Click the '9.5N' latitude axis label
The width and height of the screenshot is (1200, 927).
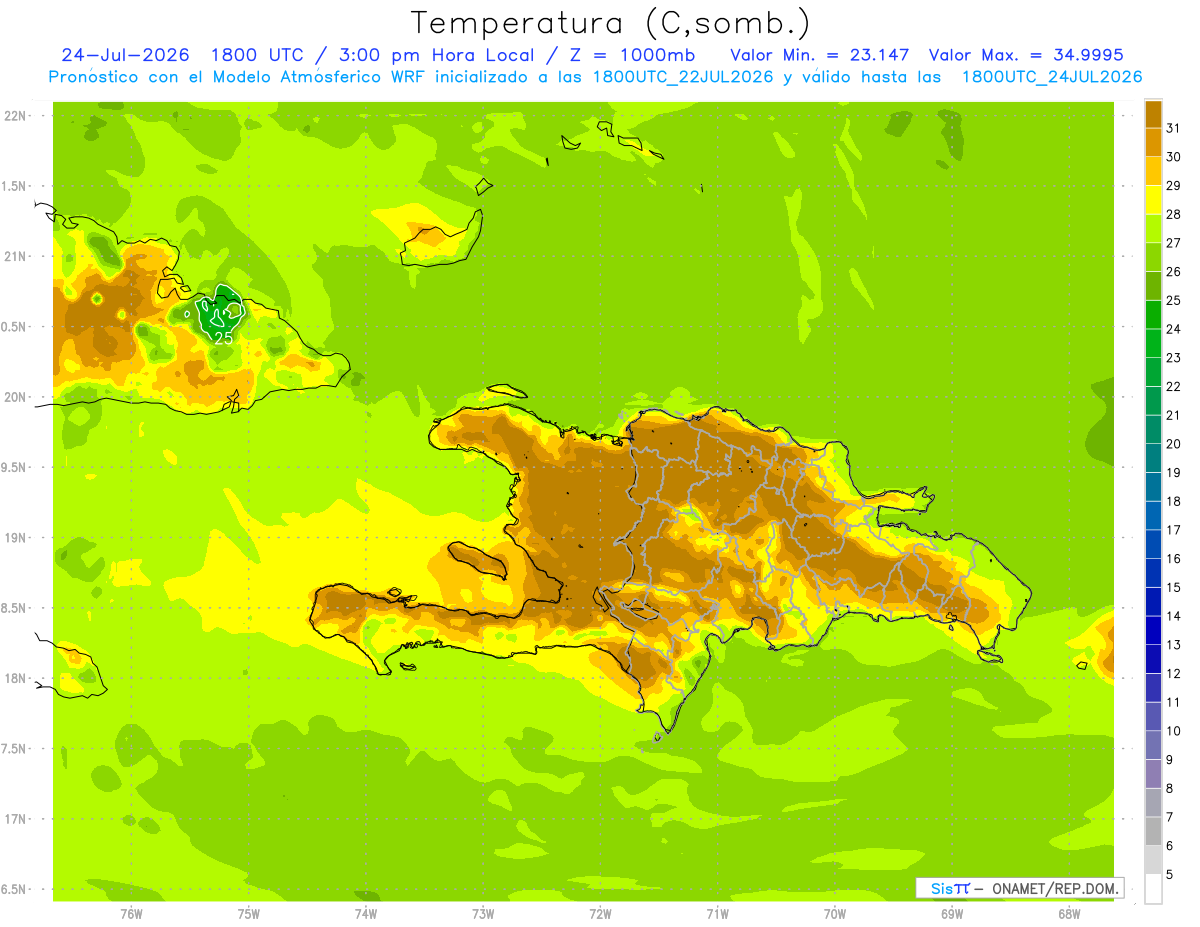click(x=14, y=467)
